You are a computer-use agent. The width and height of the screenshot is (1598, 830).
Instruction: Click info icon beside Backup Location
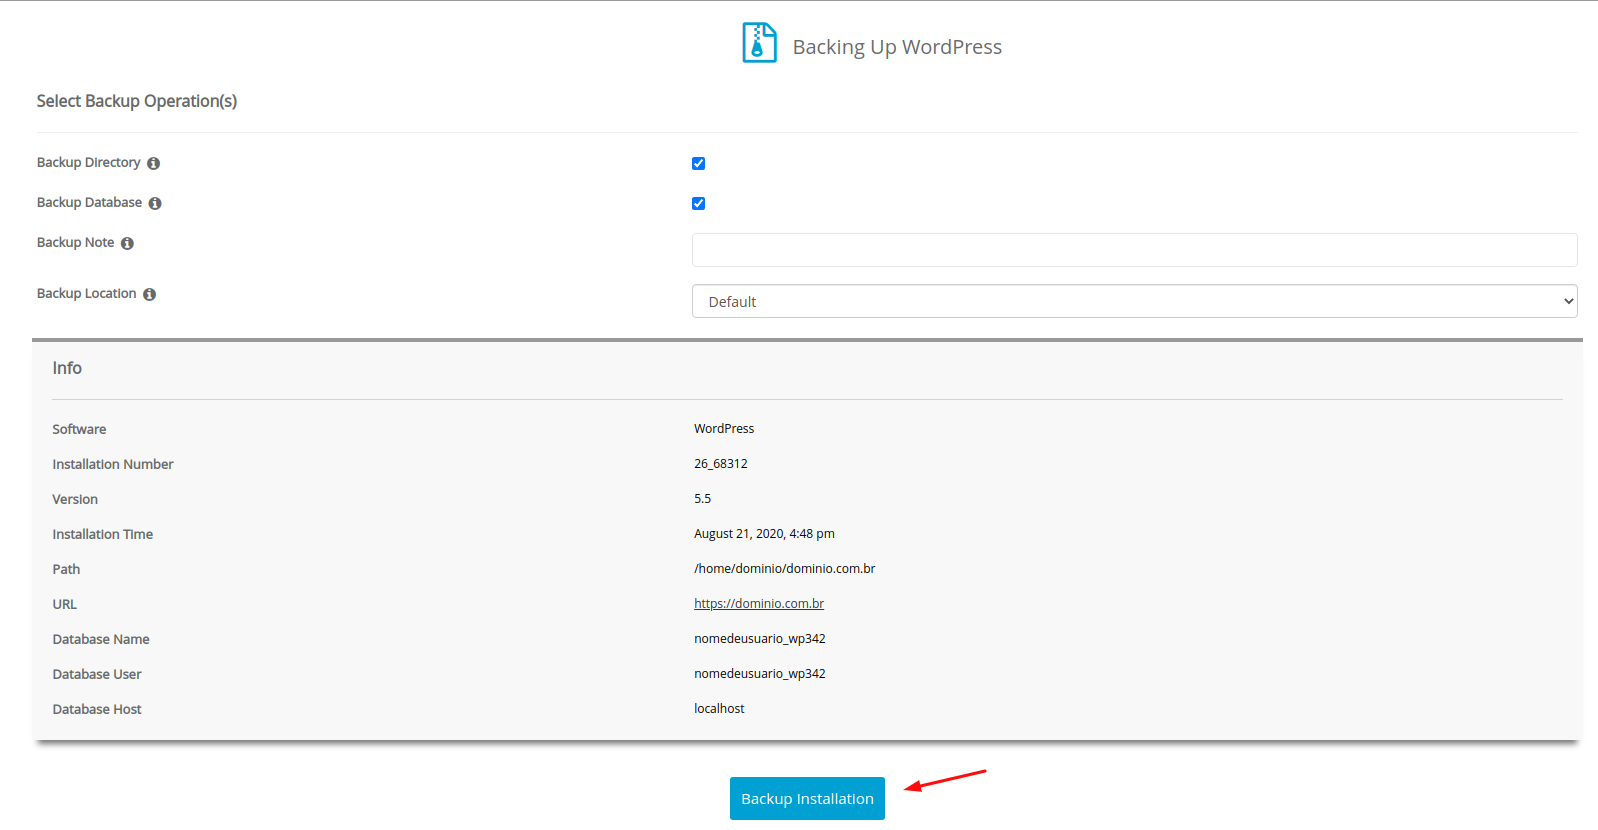pyautogui.click(x=149, y=294)
